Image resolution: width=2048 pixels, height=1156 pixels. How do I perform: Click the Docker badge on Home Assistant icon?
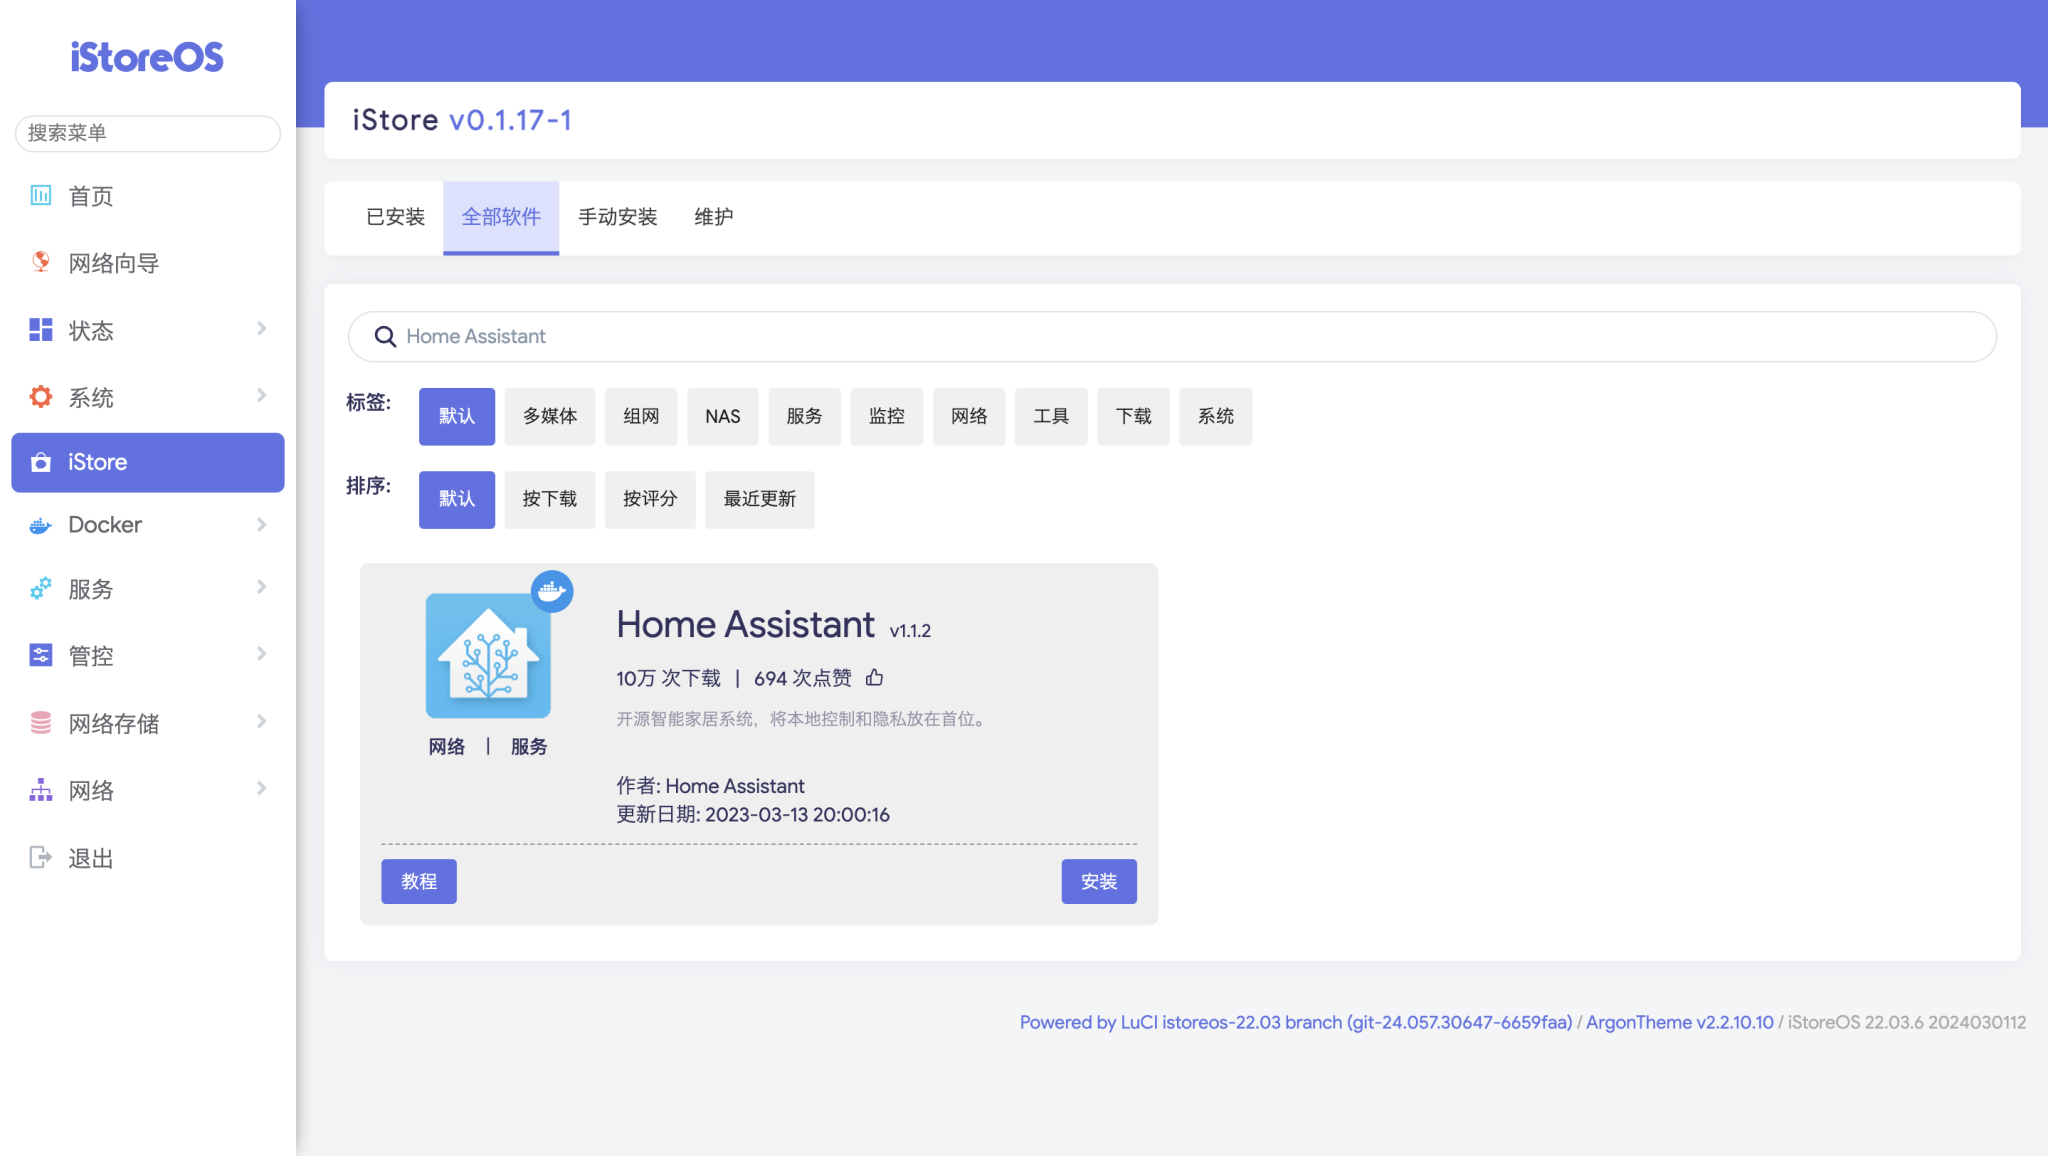click(551, 591)
